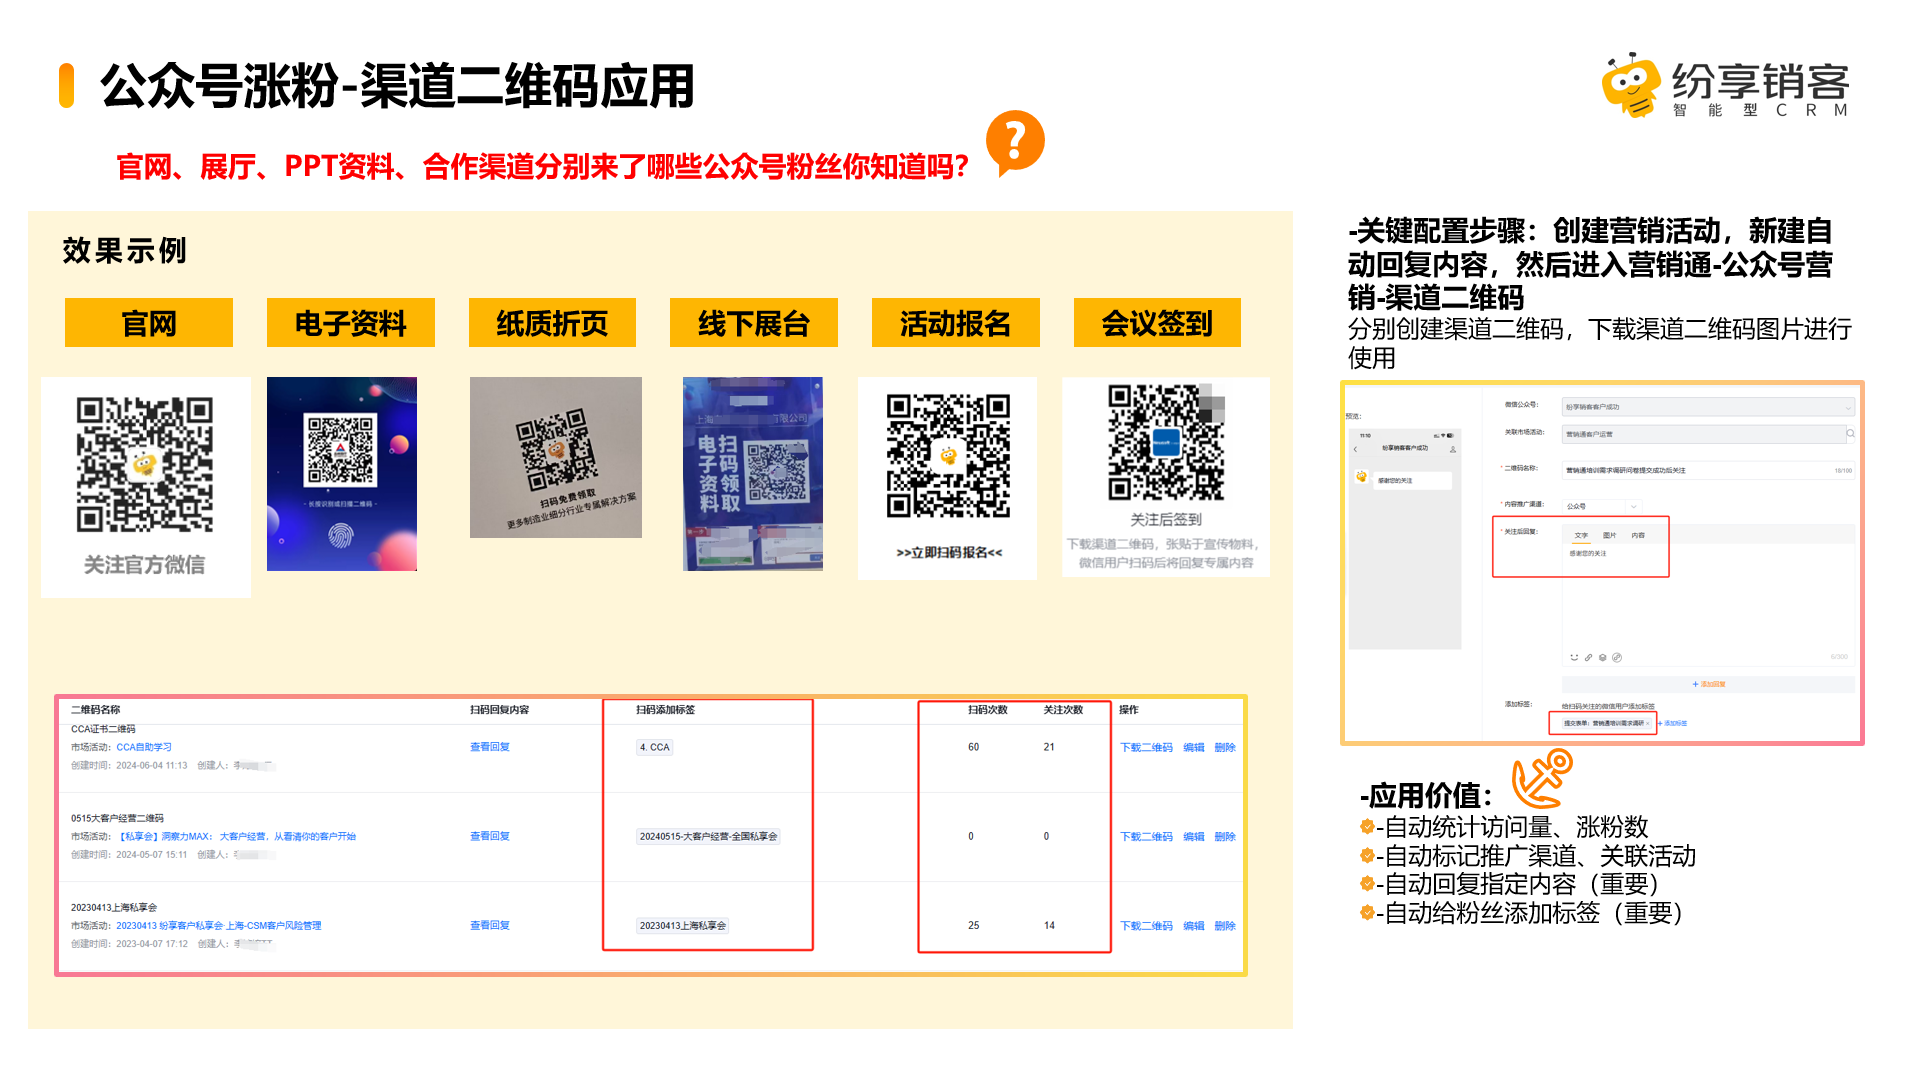Click the 扫码添加标签 column header
The width and height of the screenshot is (1909, 1068).
click(x=665, y=709)
